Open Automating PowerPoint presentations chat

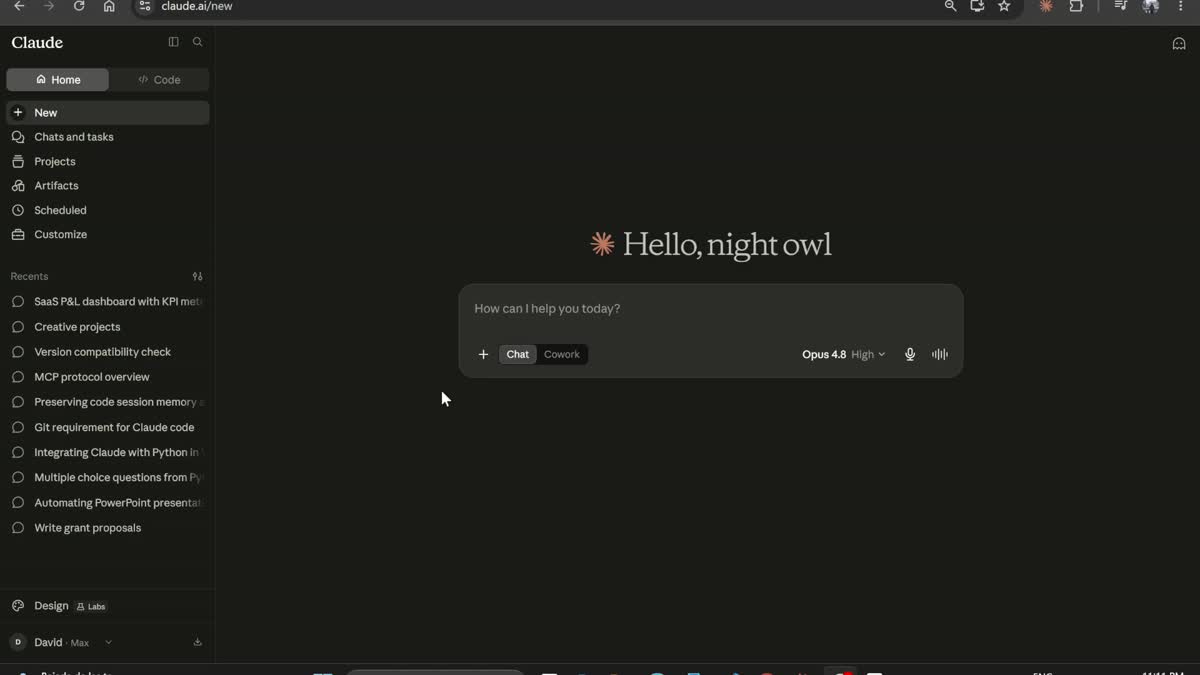pyautogui.click(x=107, y=502)
